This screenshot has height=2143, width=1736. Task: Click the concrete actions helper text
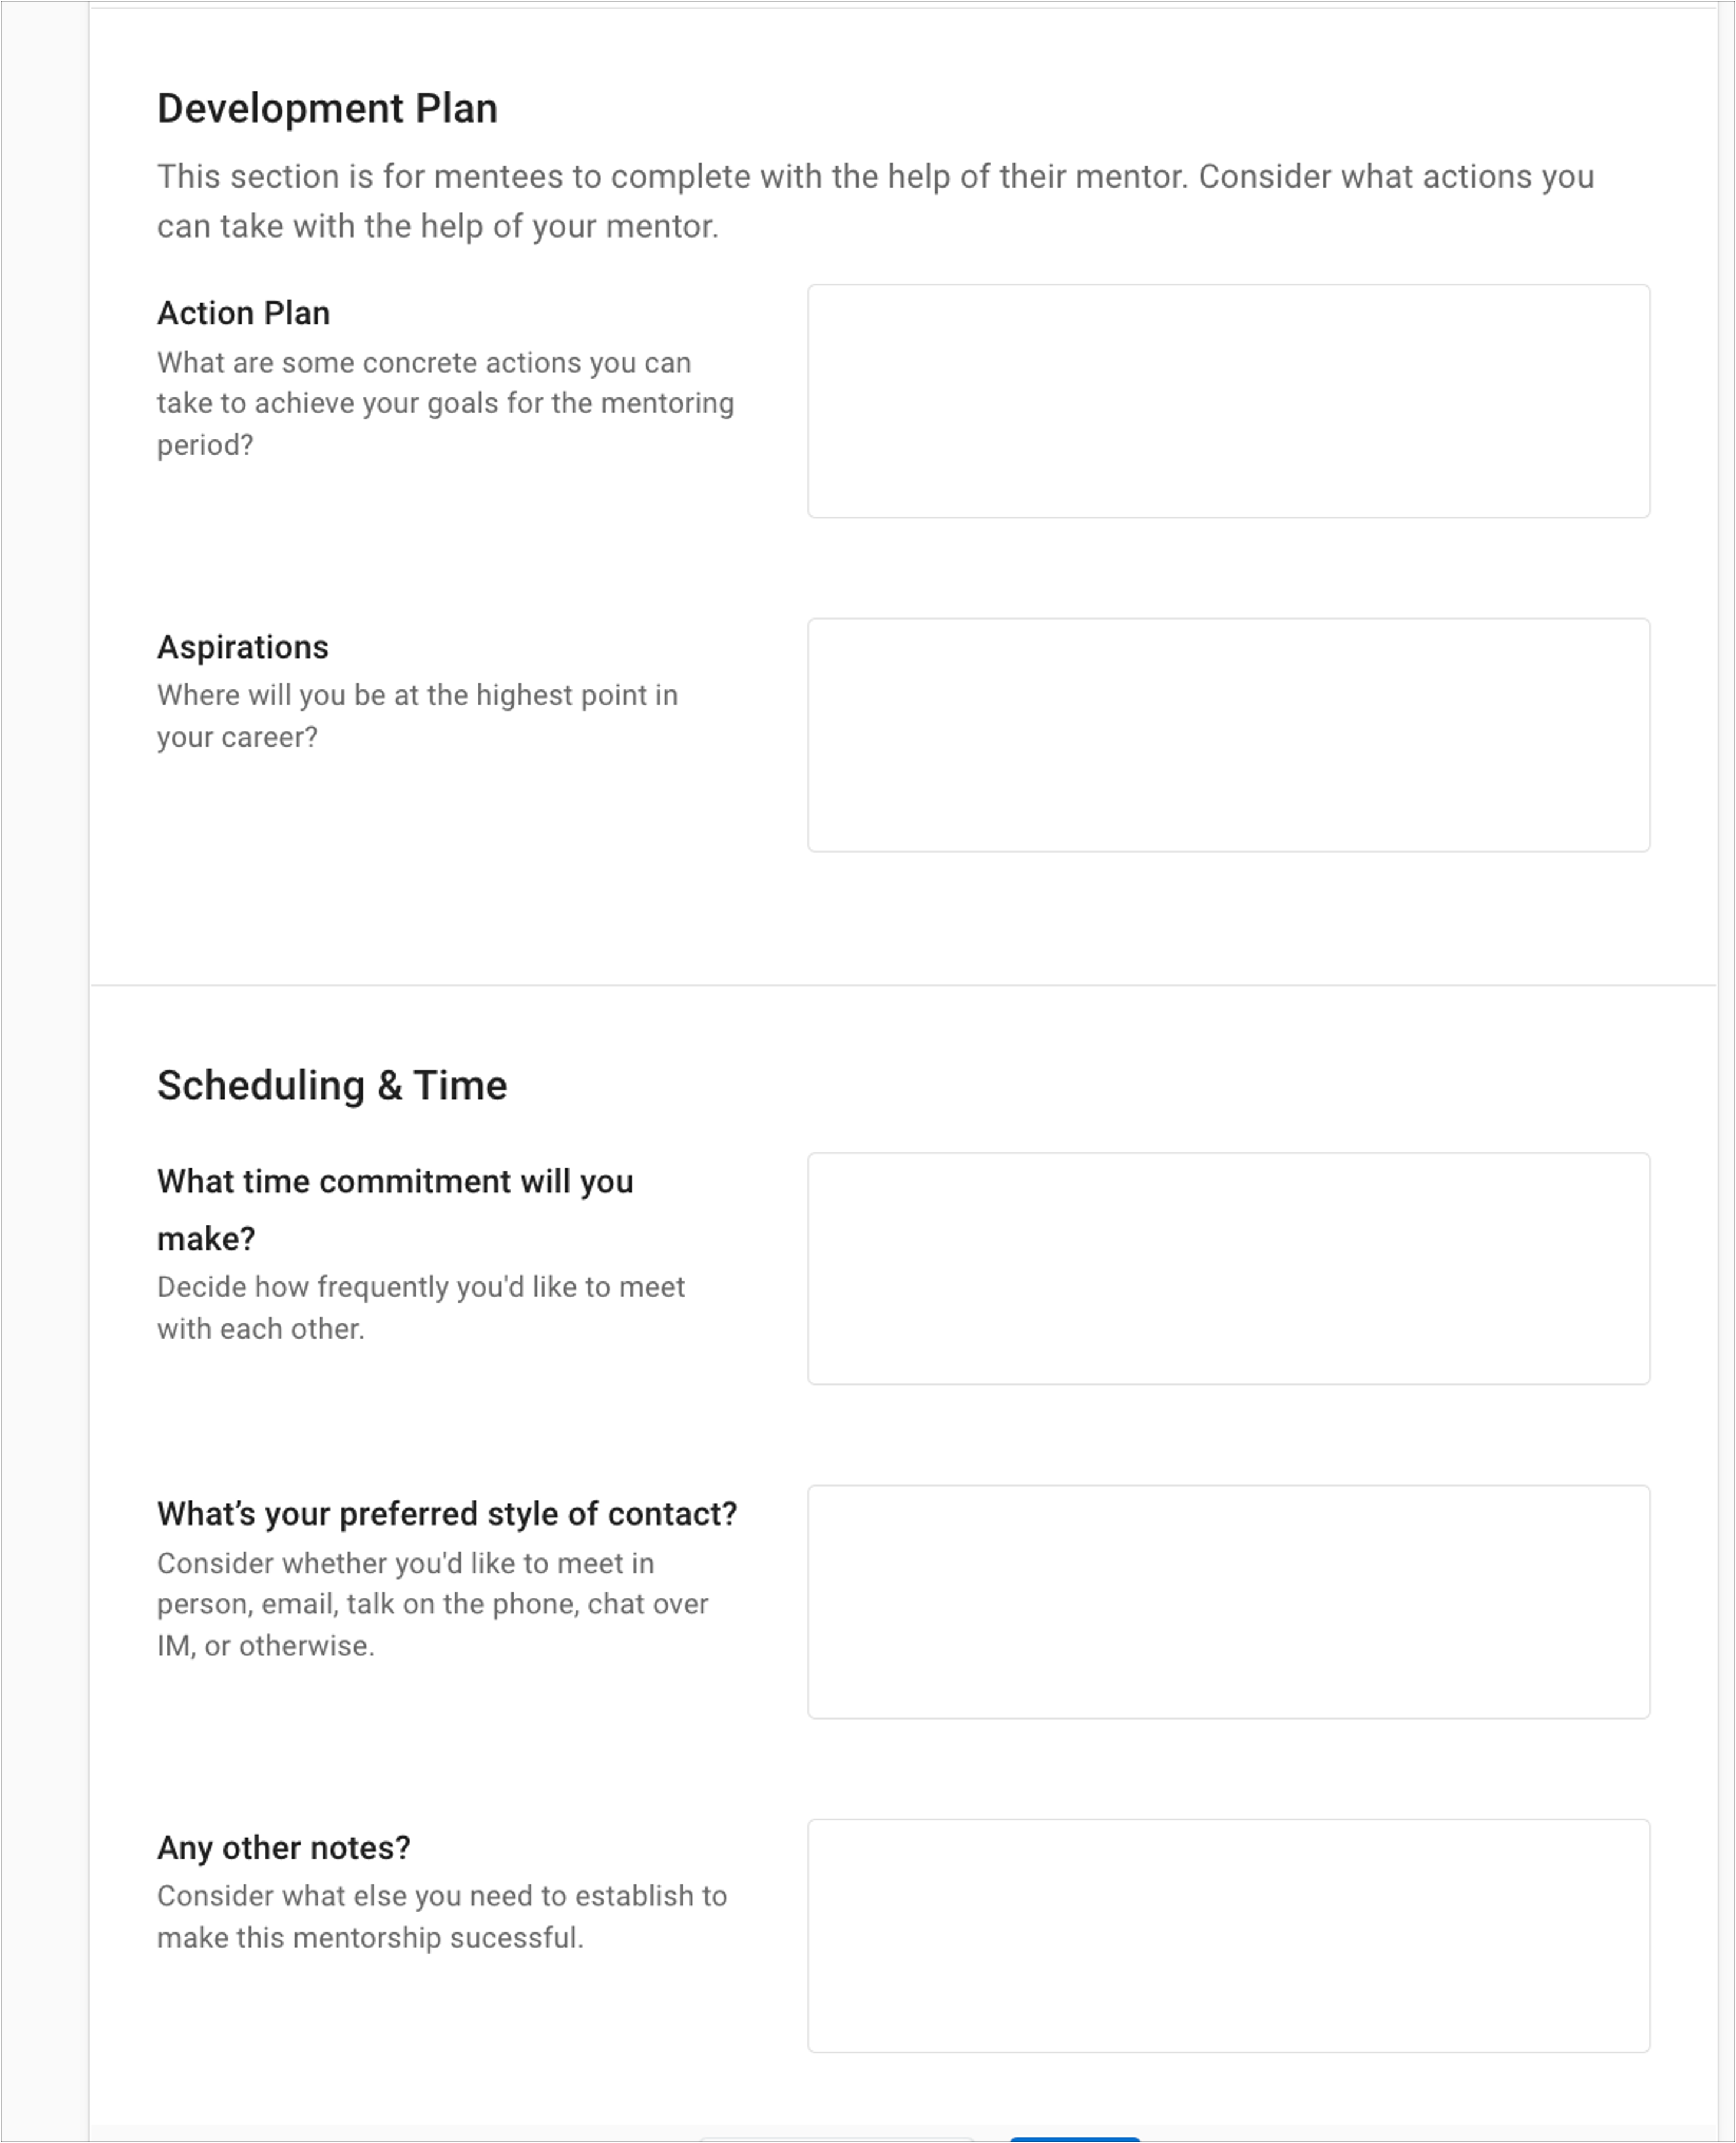point(445,403)
